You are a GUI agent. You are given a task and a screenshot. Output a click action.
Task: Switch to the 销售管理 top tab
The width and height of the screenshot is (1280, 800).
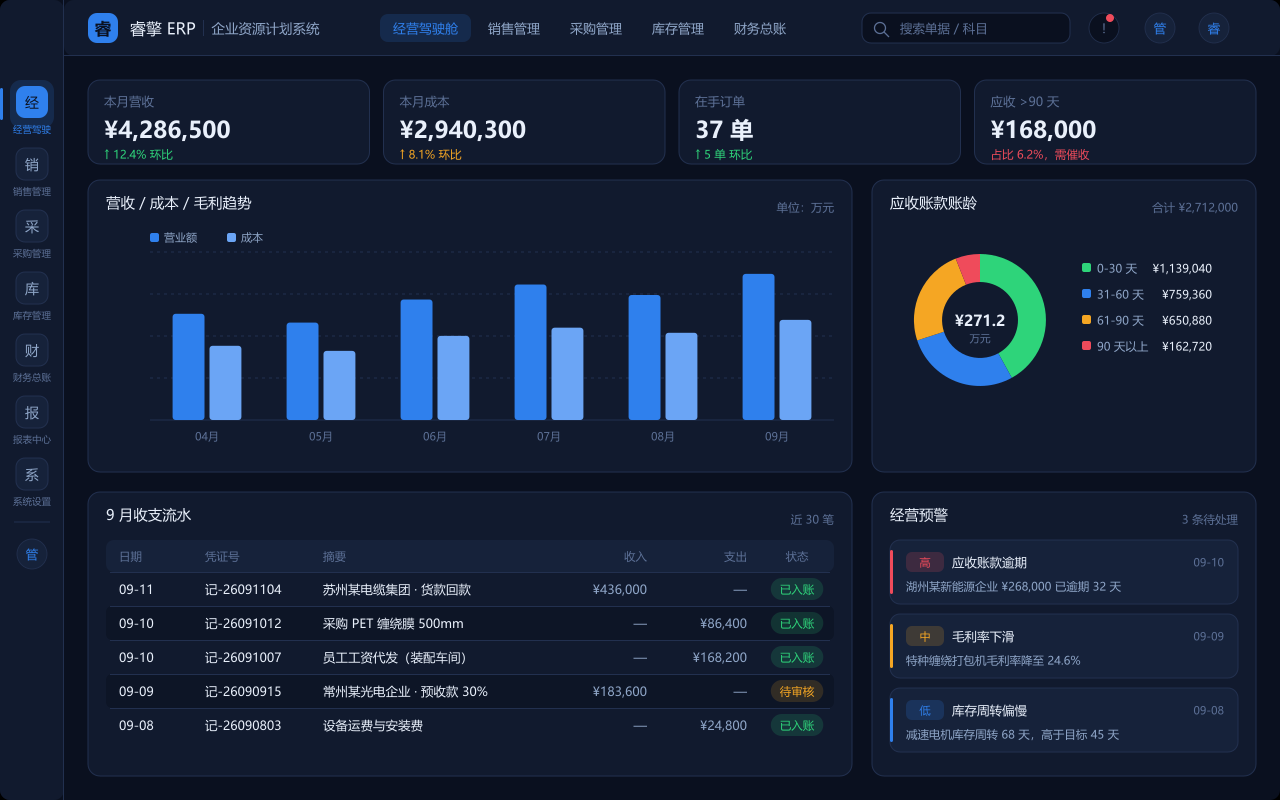(514, 28)
